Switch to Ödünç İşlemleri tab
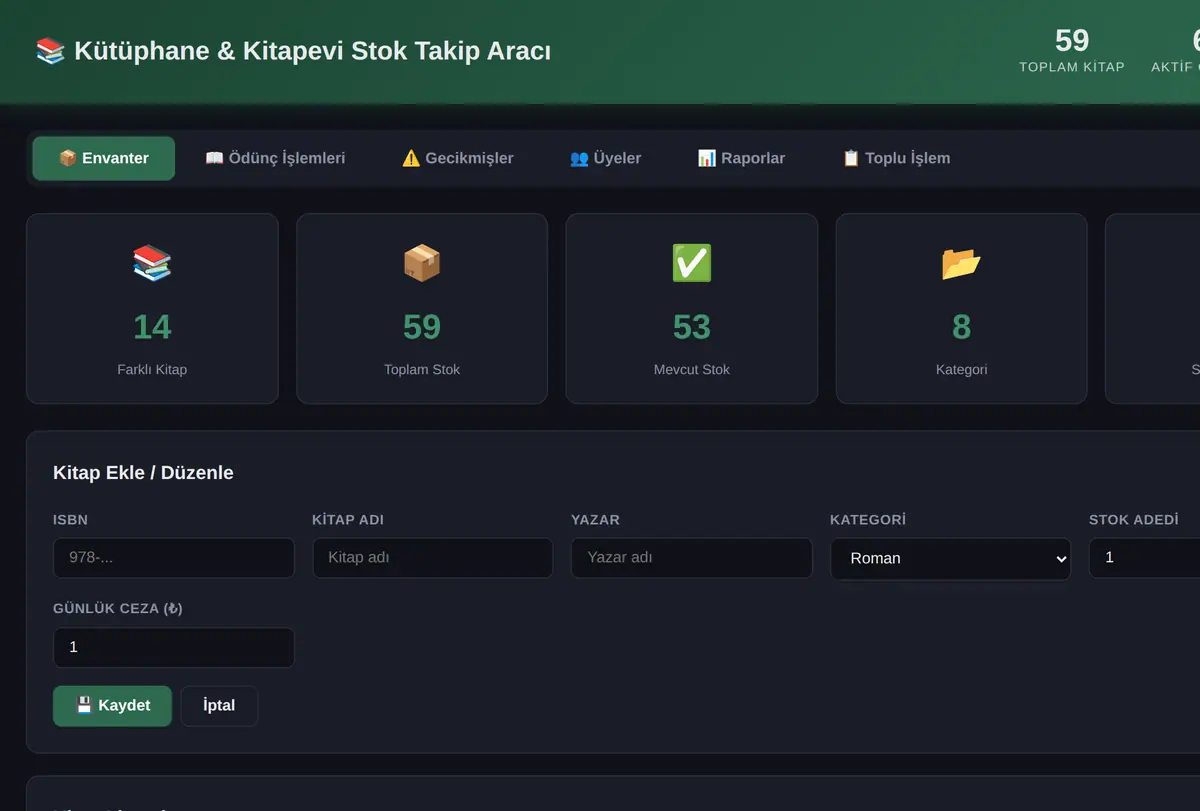Screen dimensions: 1200x811 click(x=275, y=158)
